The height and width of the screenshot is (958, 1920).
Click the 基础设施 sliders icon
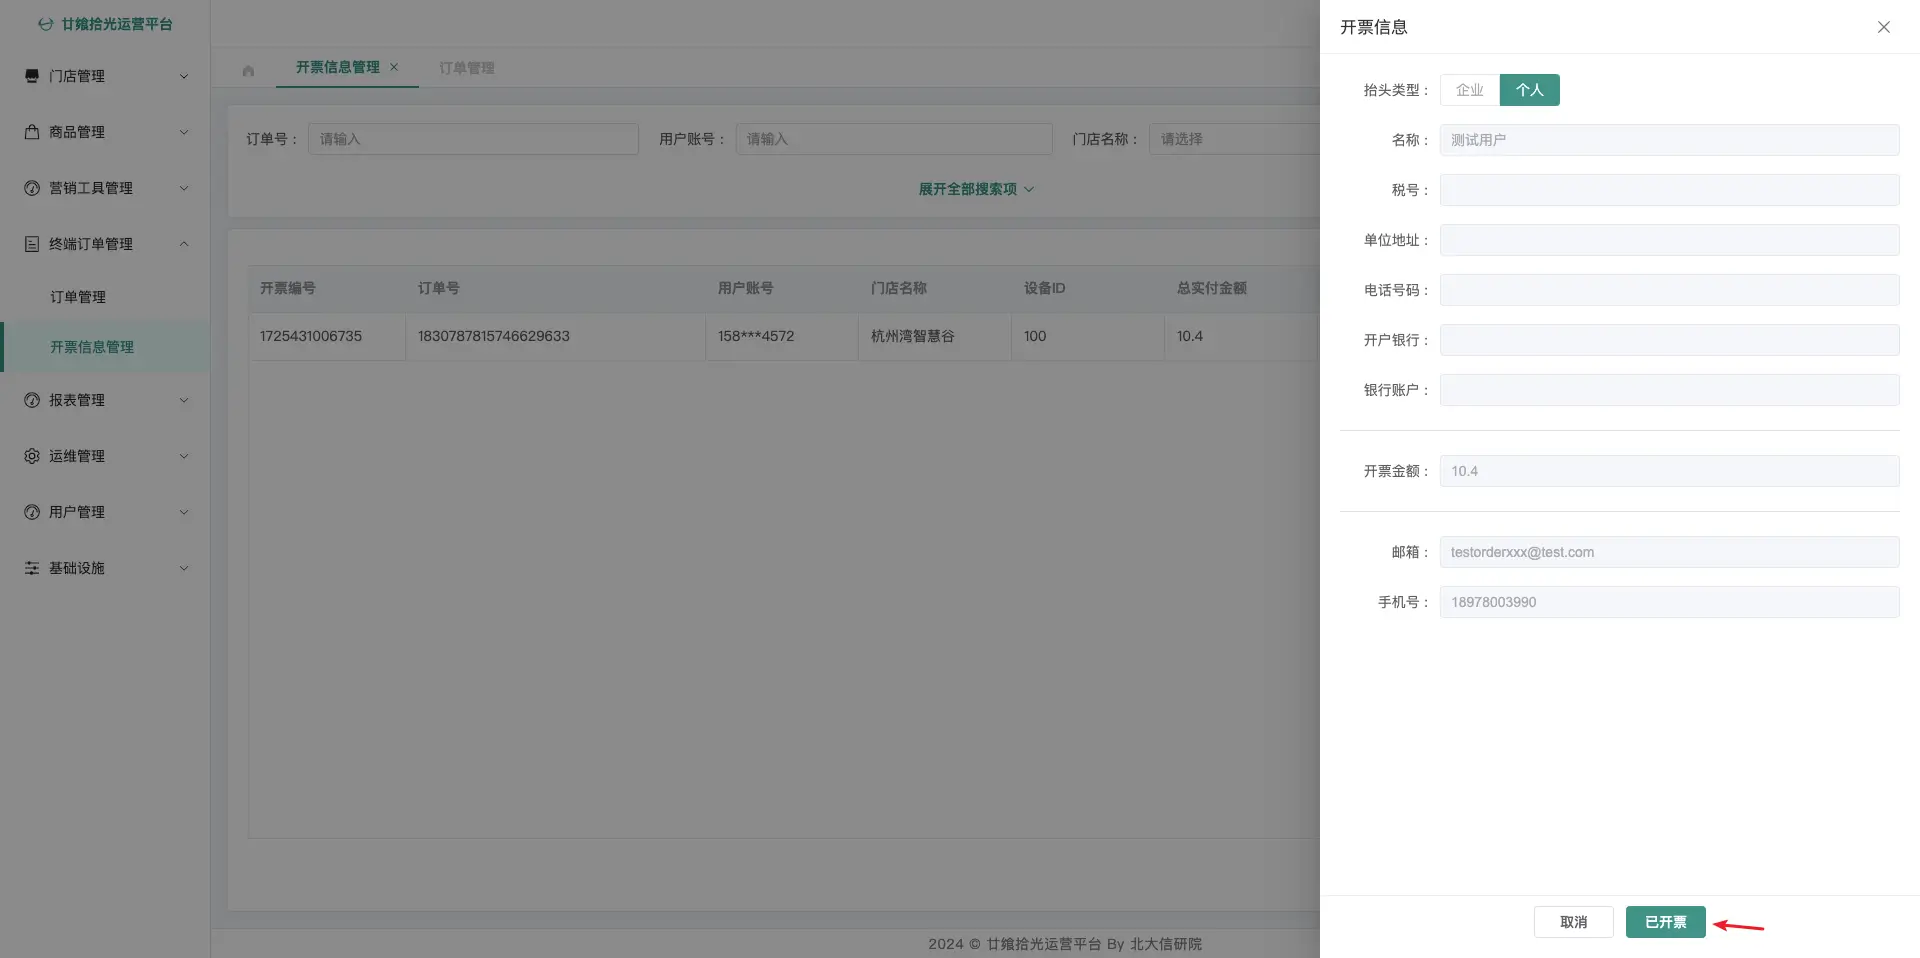(x=32, y=568)
